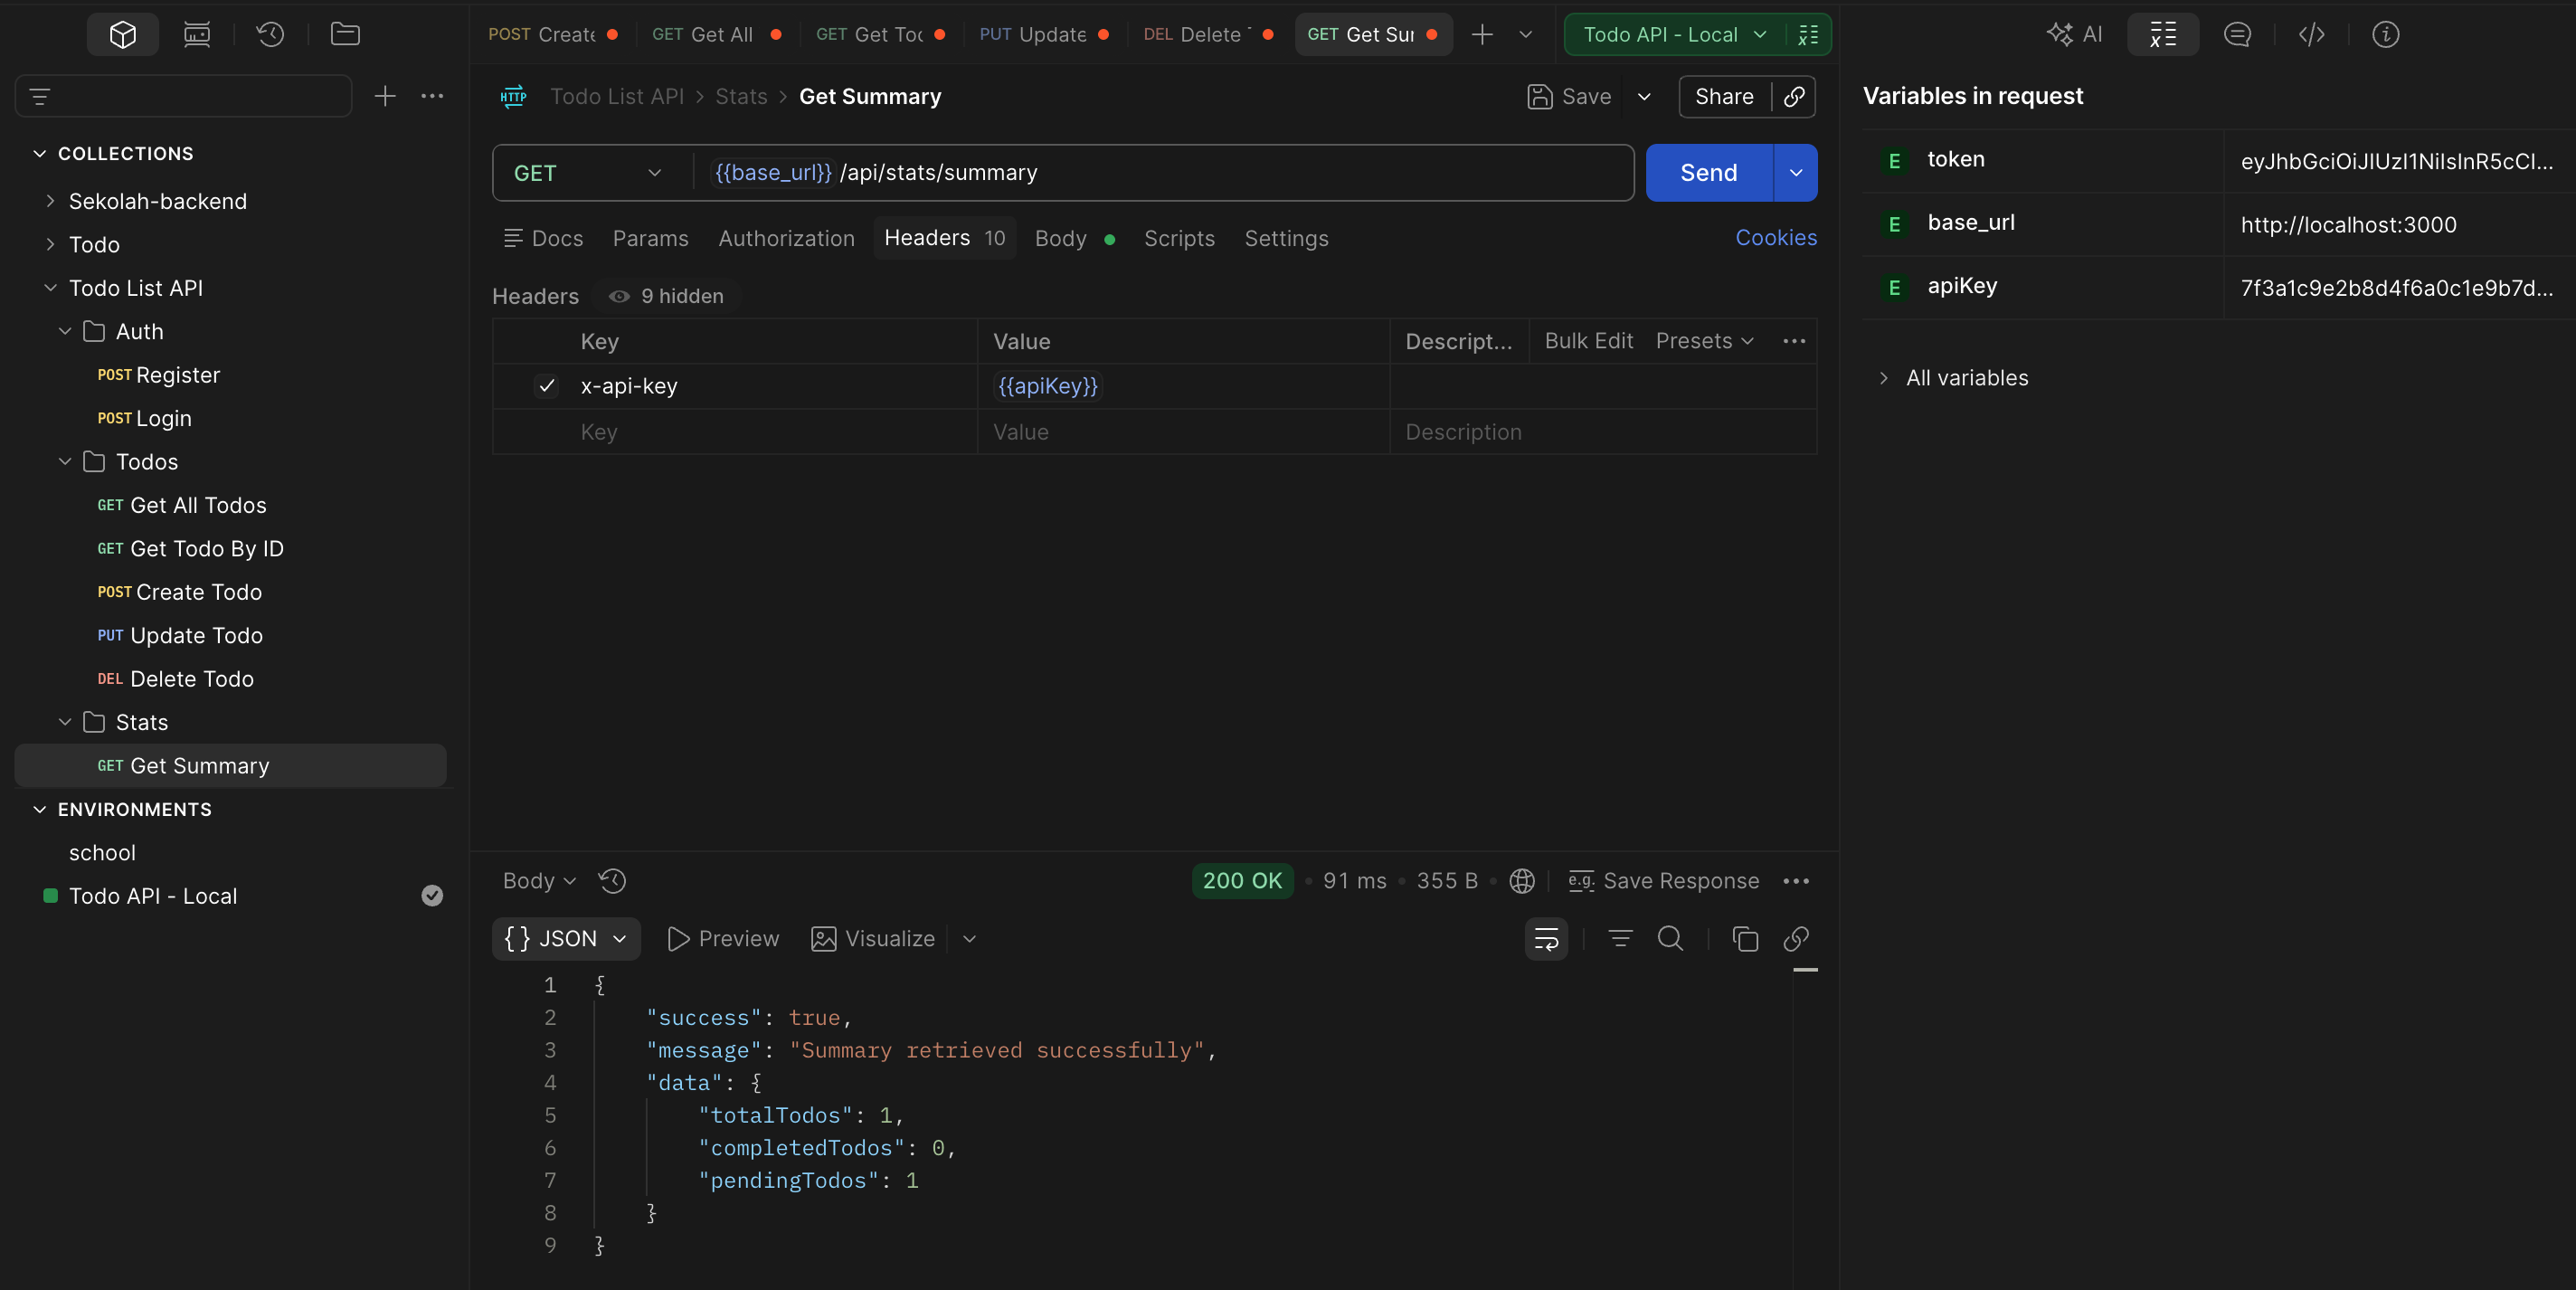Click the Save button
Viewport: 2576px width, 1290px height.
(1570, 96)
